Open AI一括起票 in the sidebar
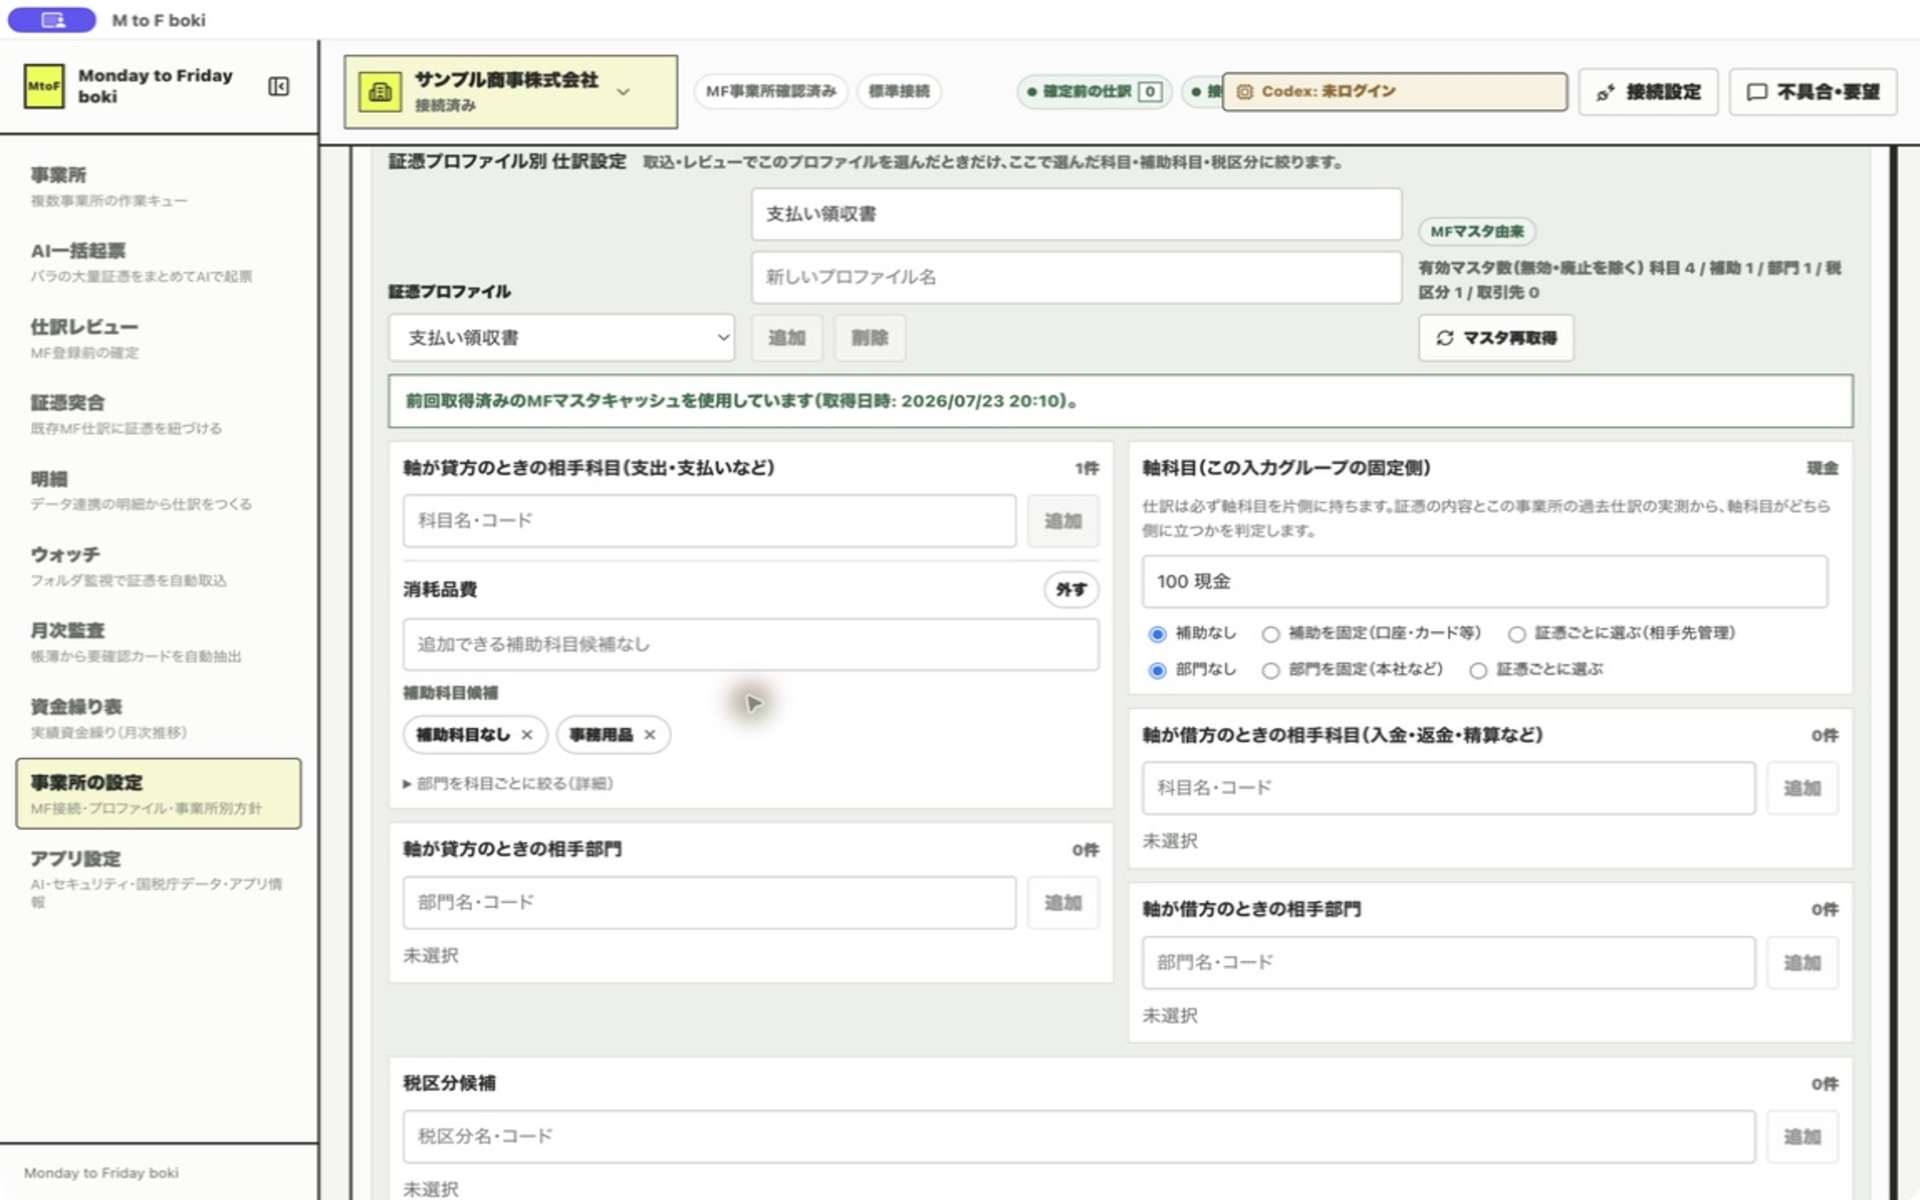 click(x=158, y=262)
